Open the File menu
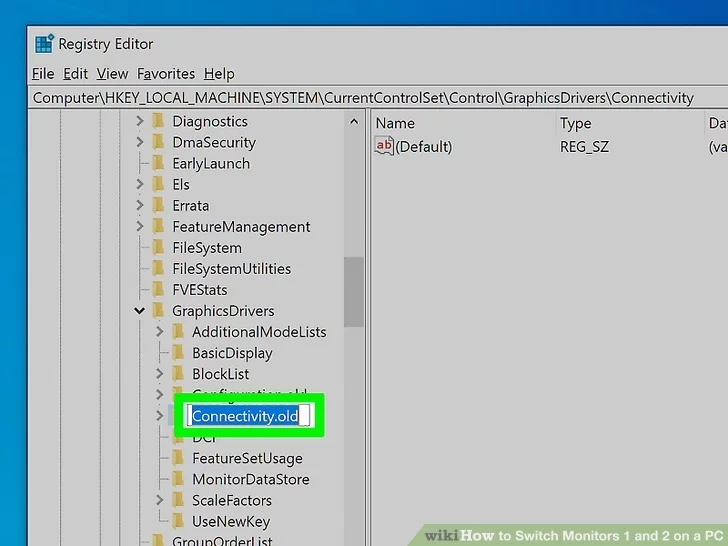Viewport: 728px width, 546px height. [43, 73]
